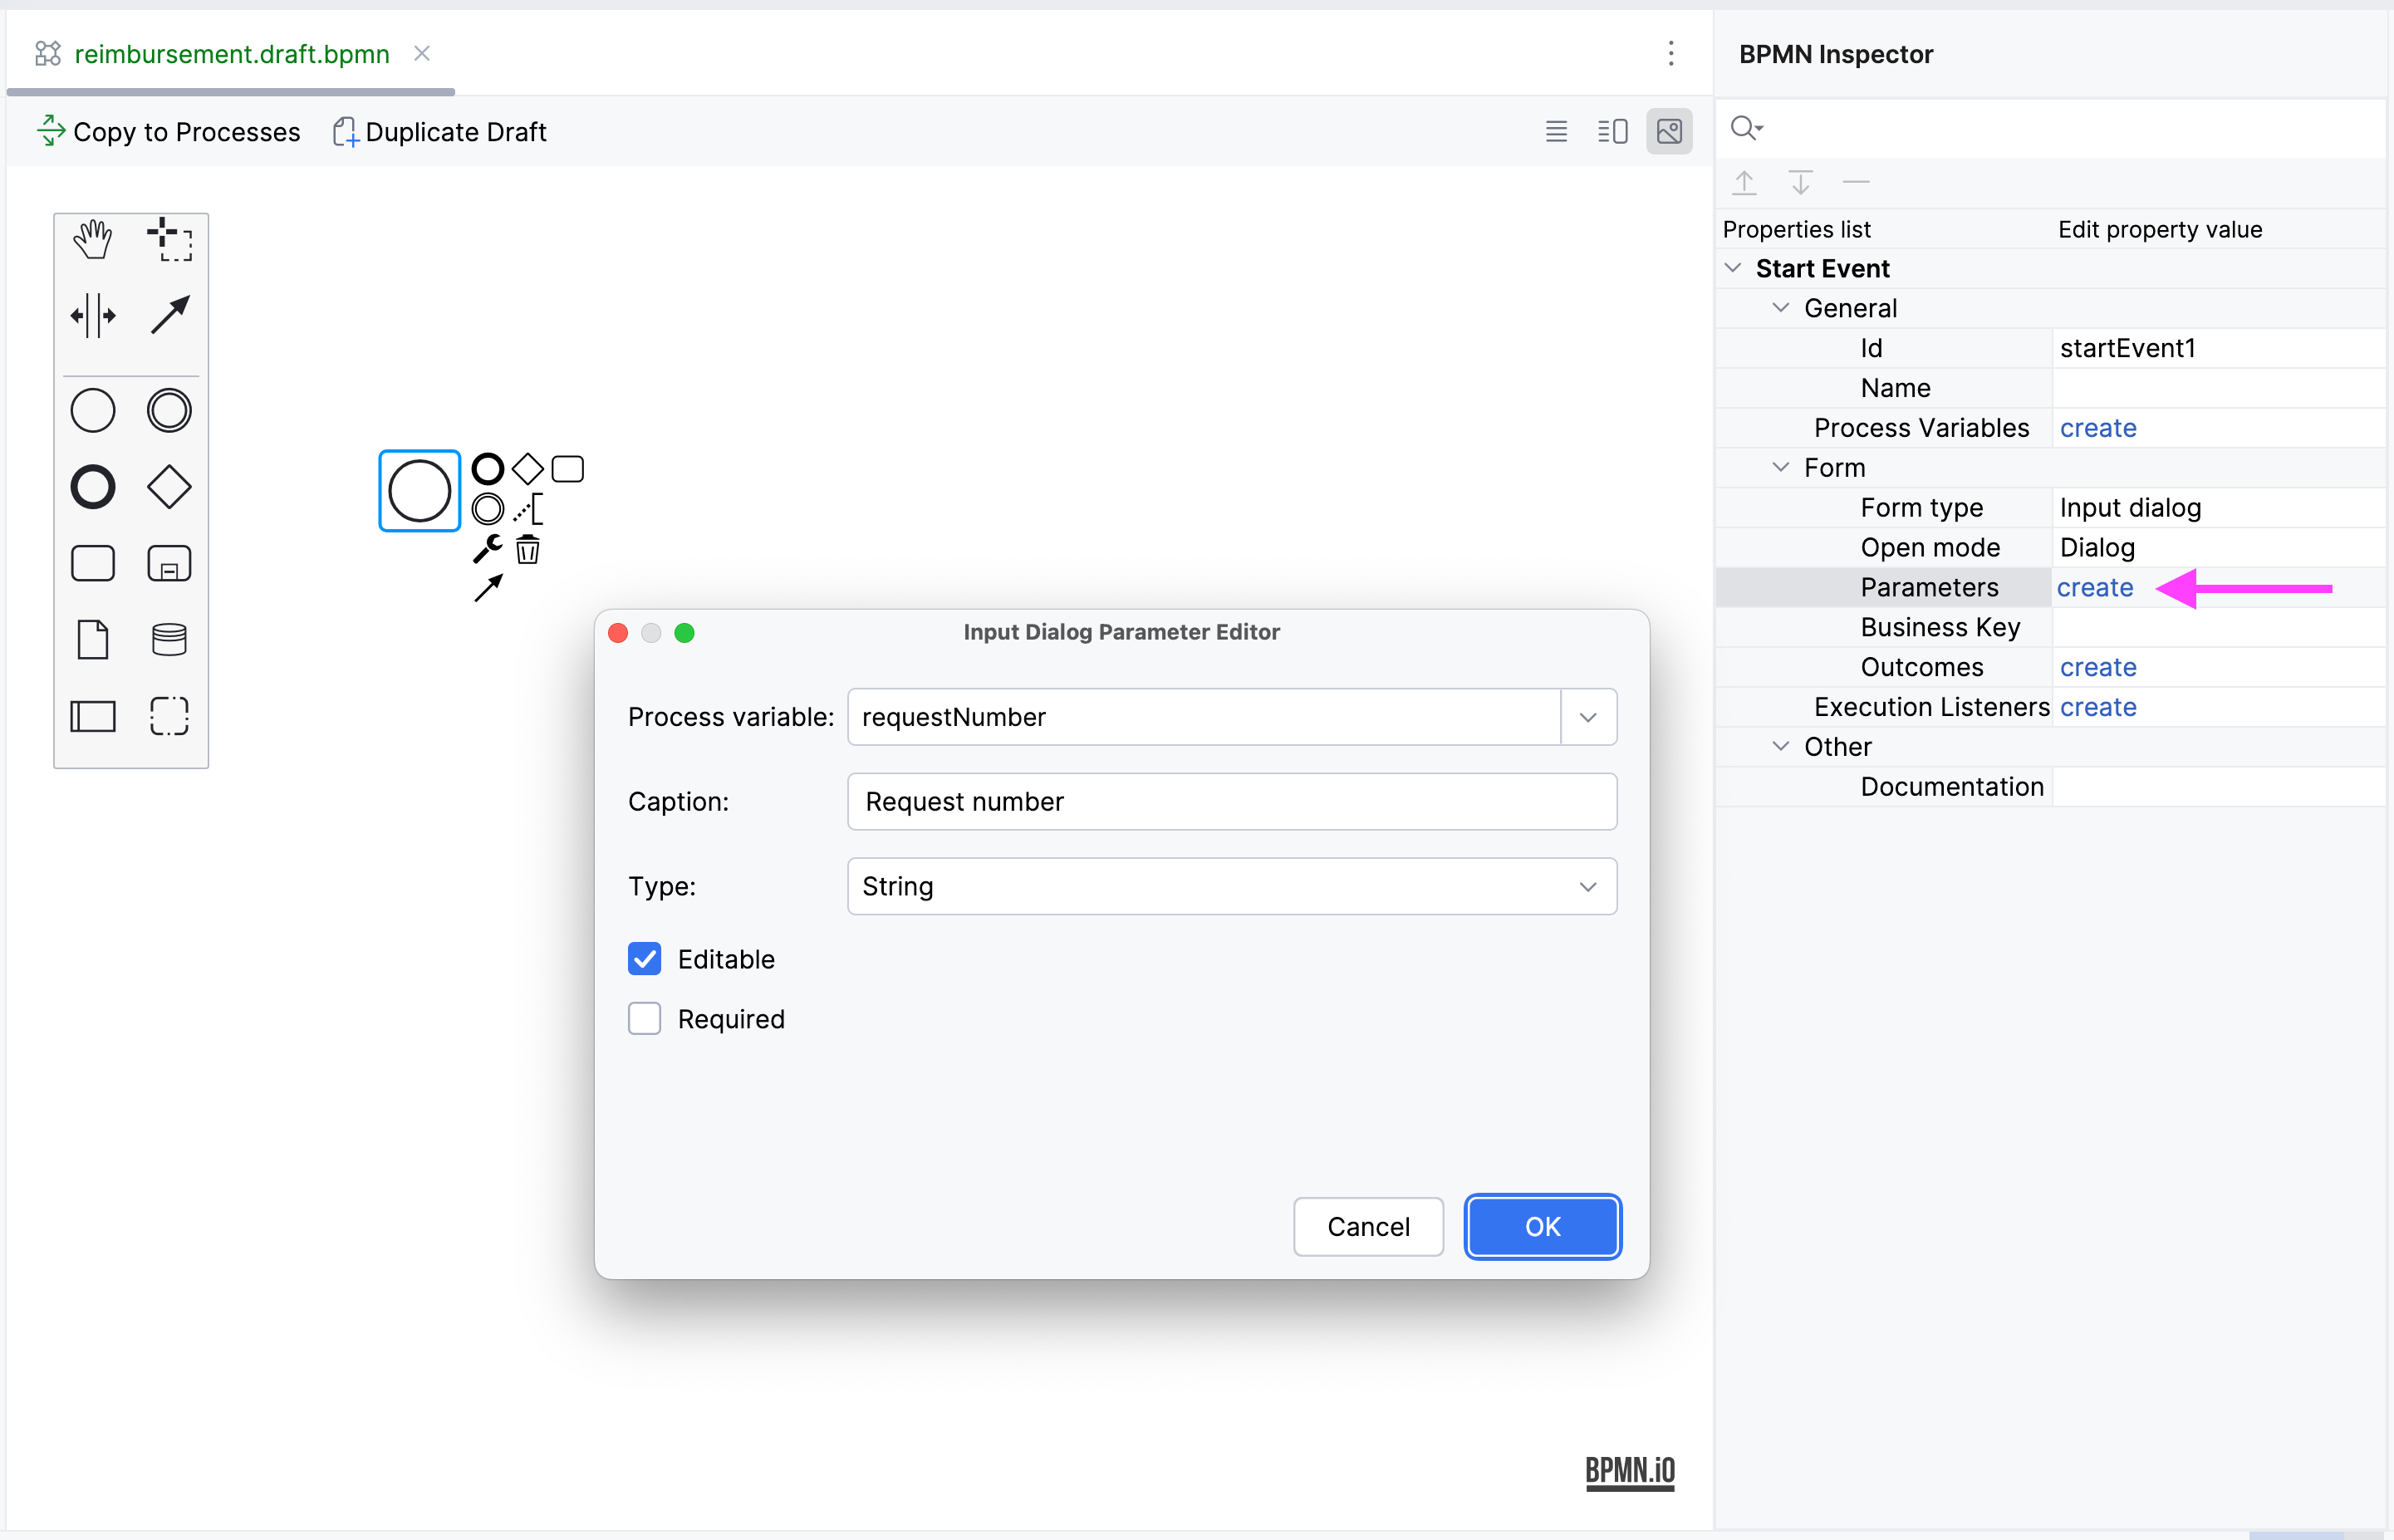Click OK to confirm parameters
Viewport: 2394px width, 1540px height.
pos(1541,1224)
